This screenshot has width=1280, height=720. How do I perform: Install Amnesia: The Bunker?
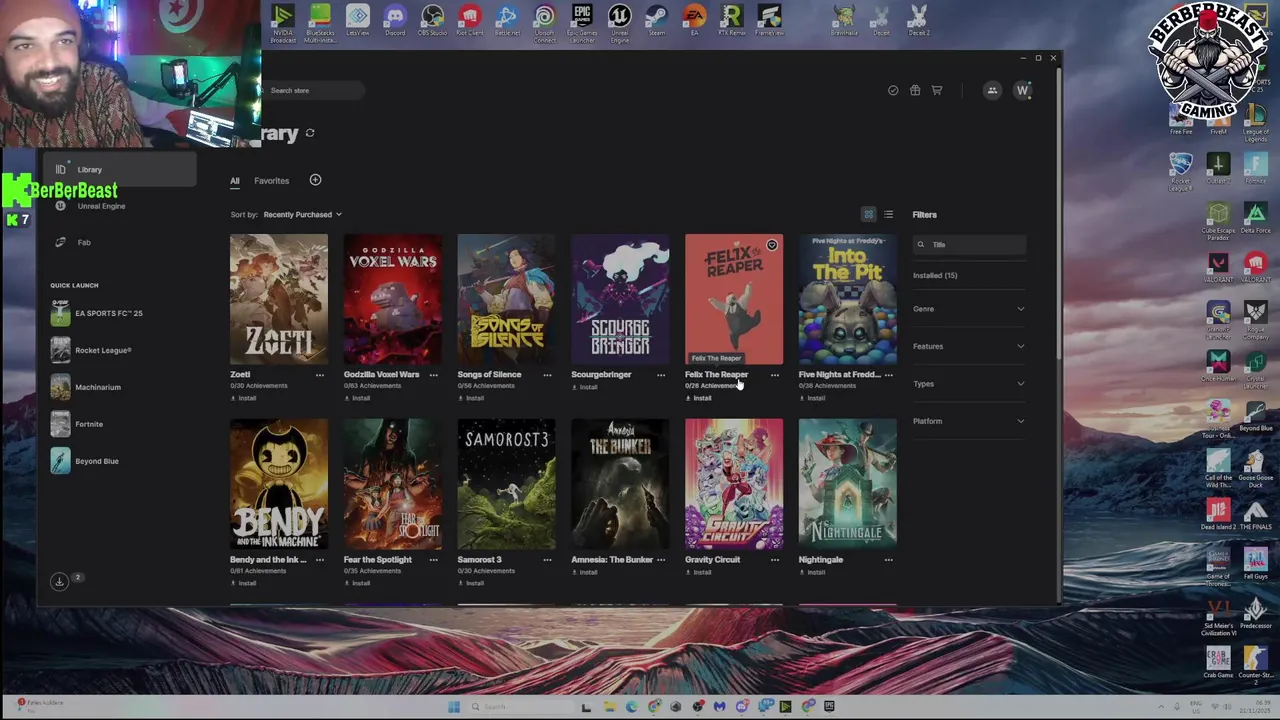click(584, 572)
